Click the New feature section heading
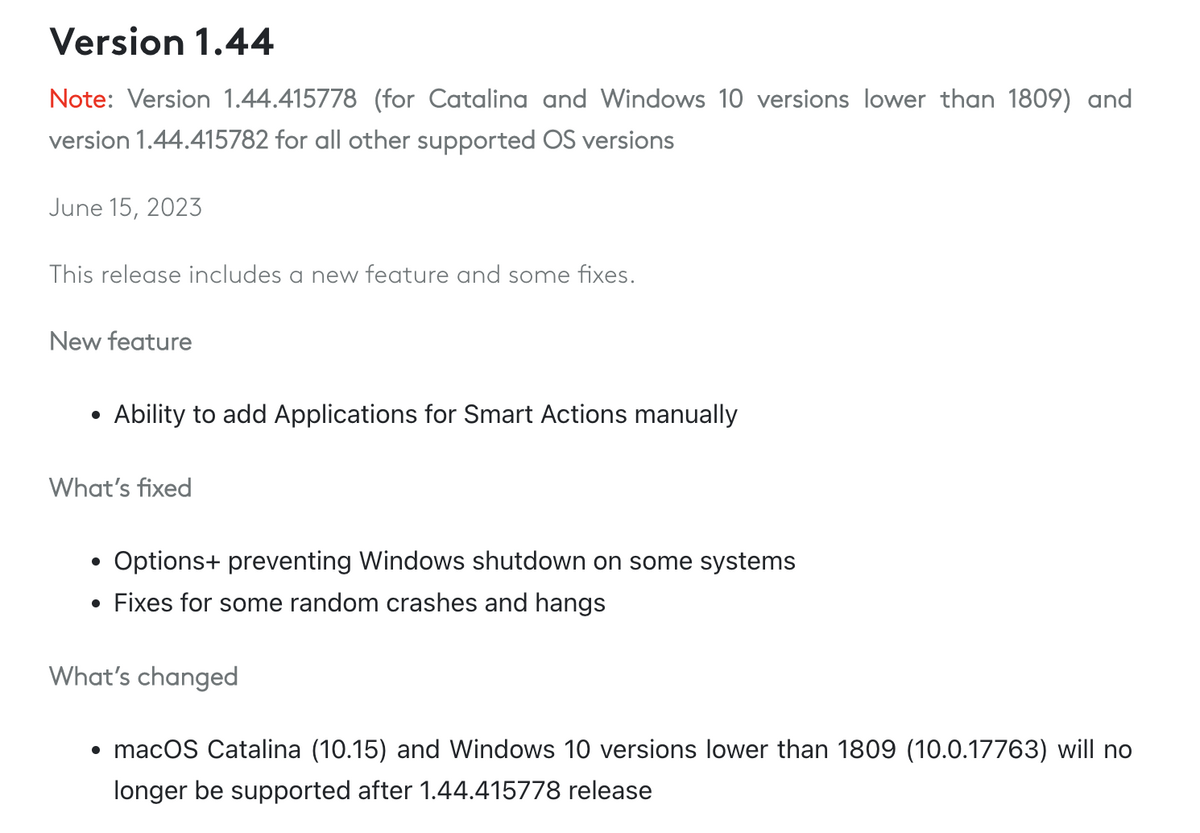1200x833 pixels. (x=120, y=341)
